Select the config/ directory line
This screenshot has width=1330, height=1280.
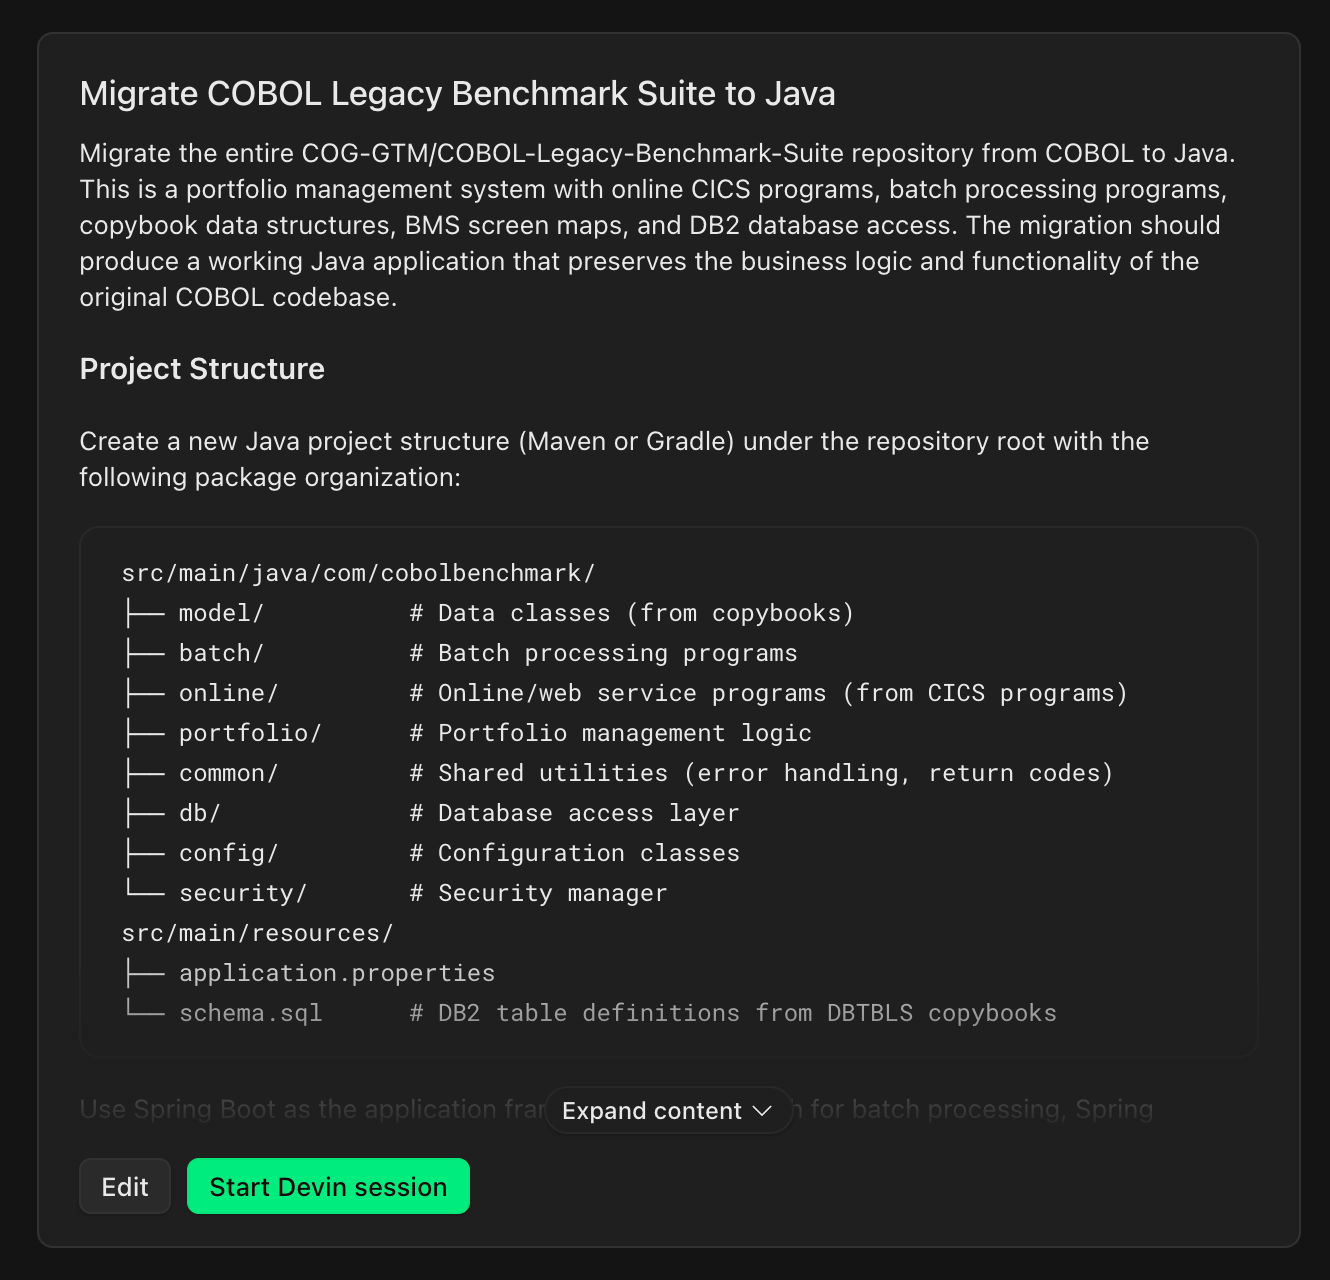click(x=431, y=853)
